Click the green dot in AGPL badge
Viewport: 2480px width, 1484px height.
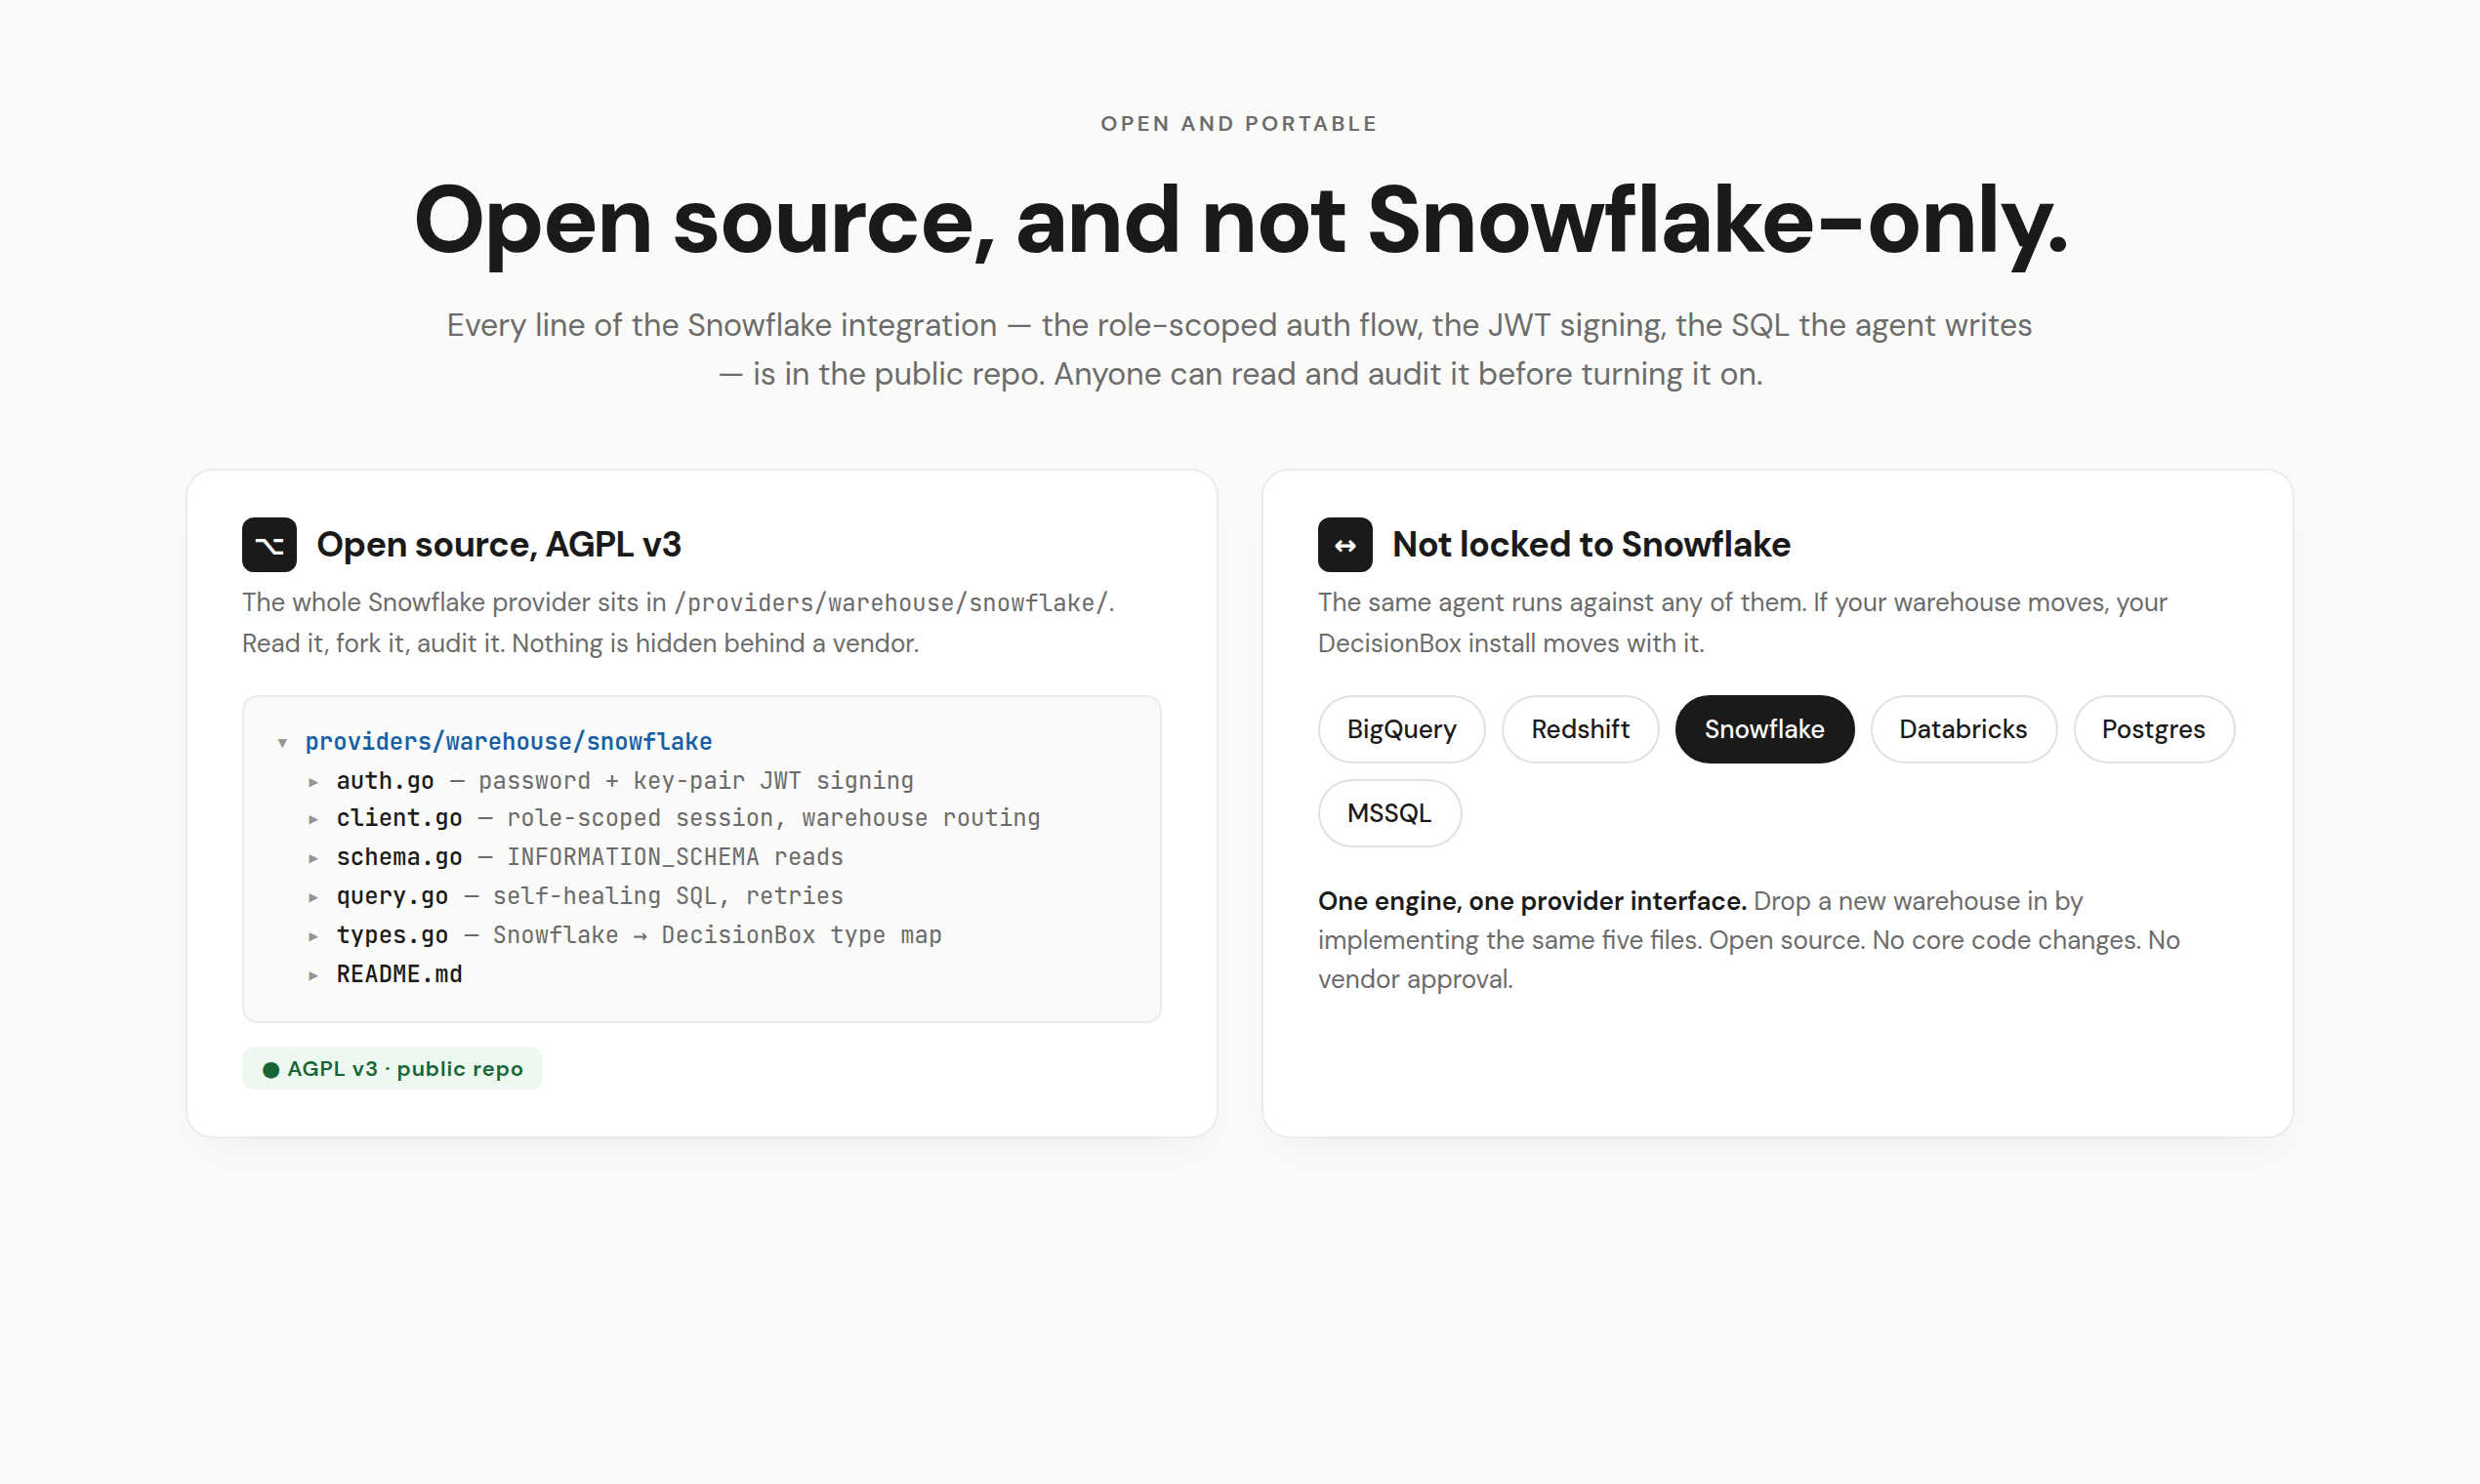pyautogui.click(x=270, y=1070)
